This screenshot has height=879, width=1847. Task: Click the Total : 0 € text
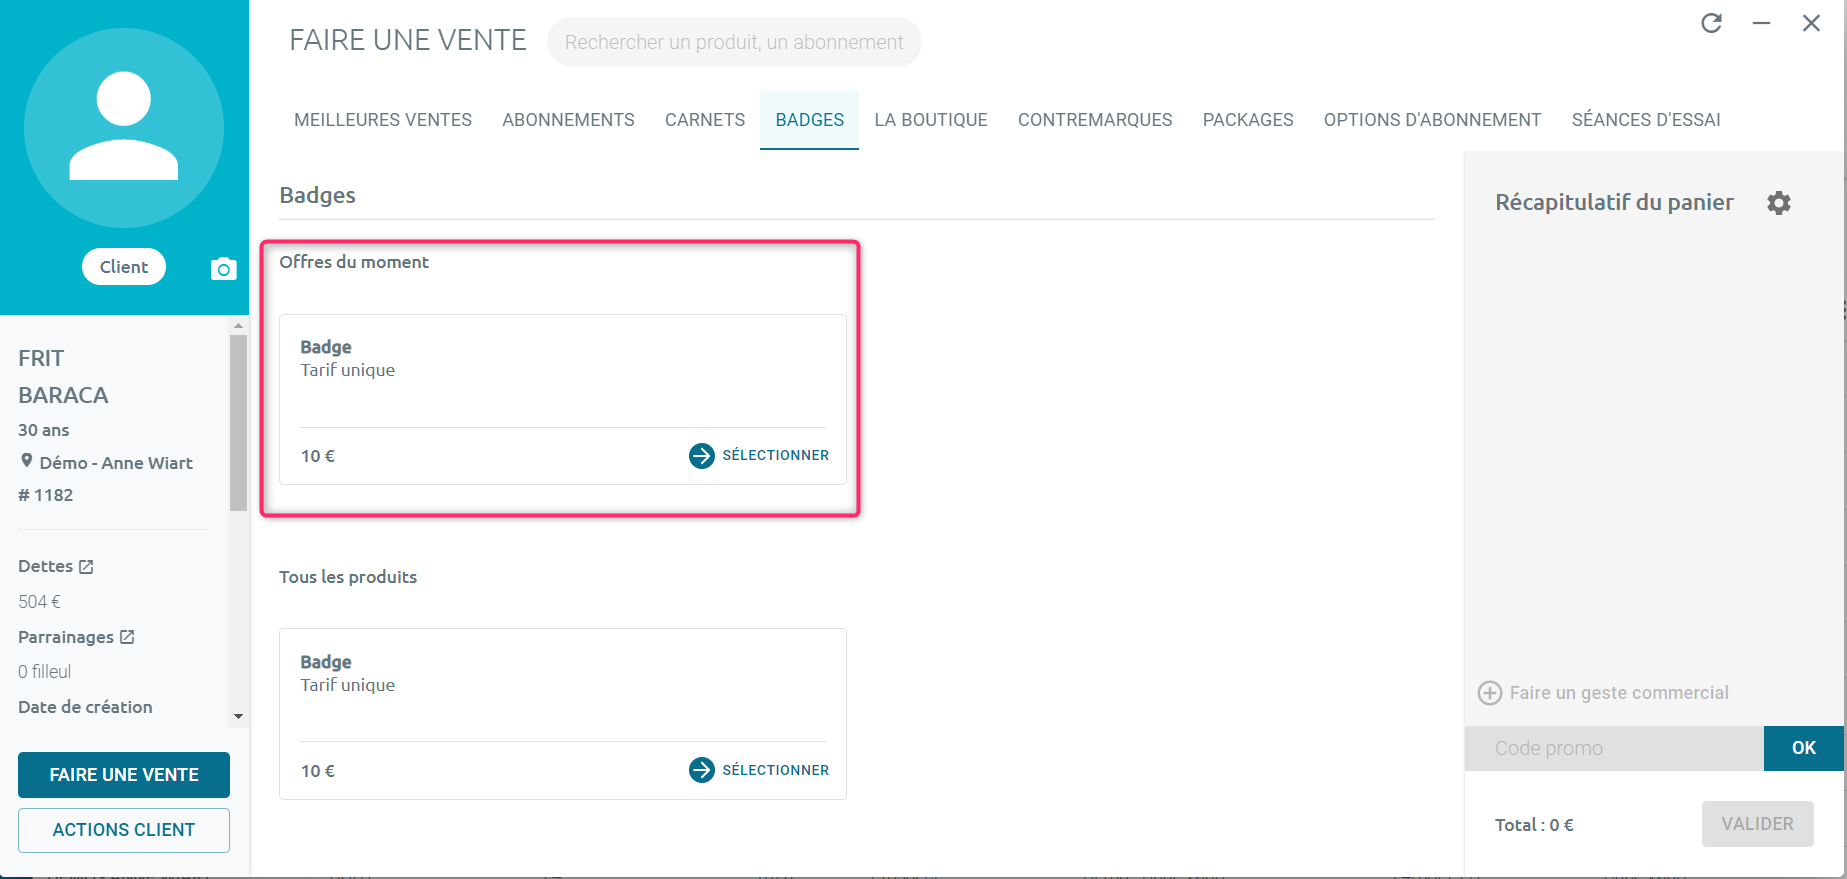1534,825
